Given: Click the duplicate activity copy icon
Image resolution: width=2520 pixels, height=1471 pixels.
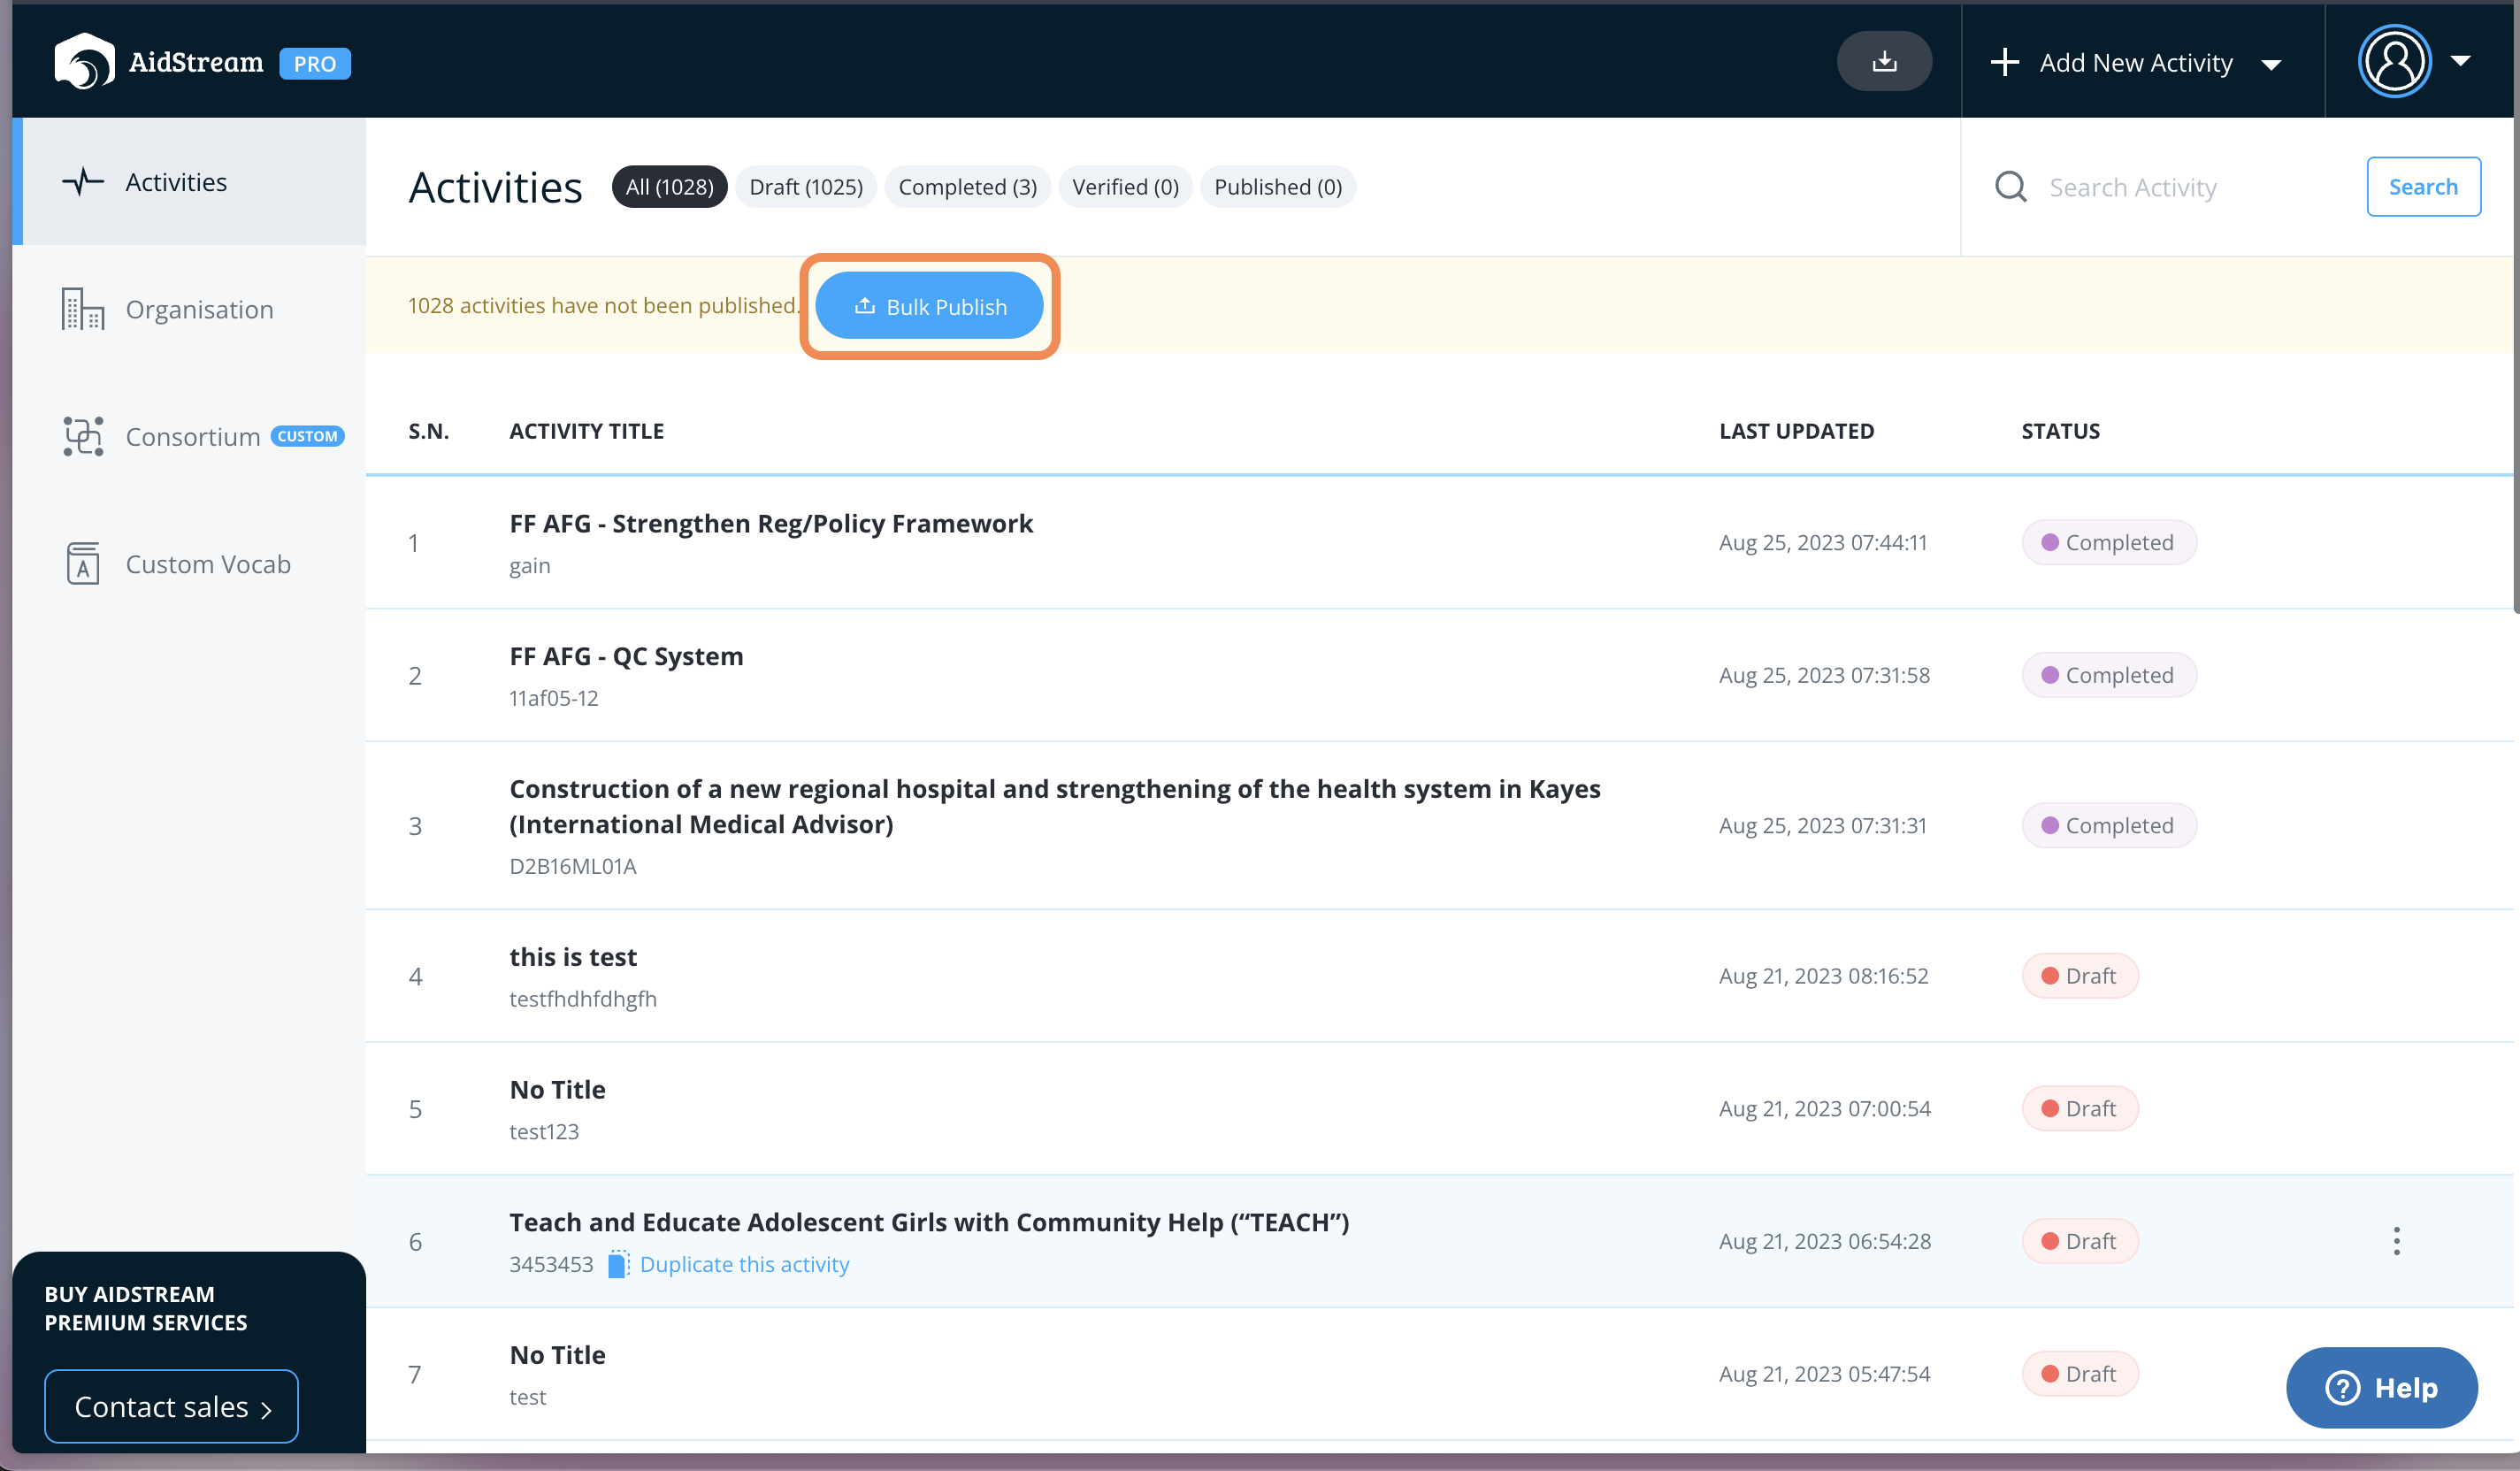Looking at the screenshot, I should (x=619, y=1264).
